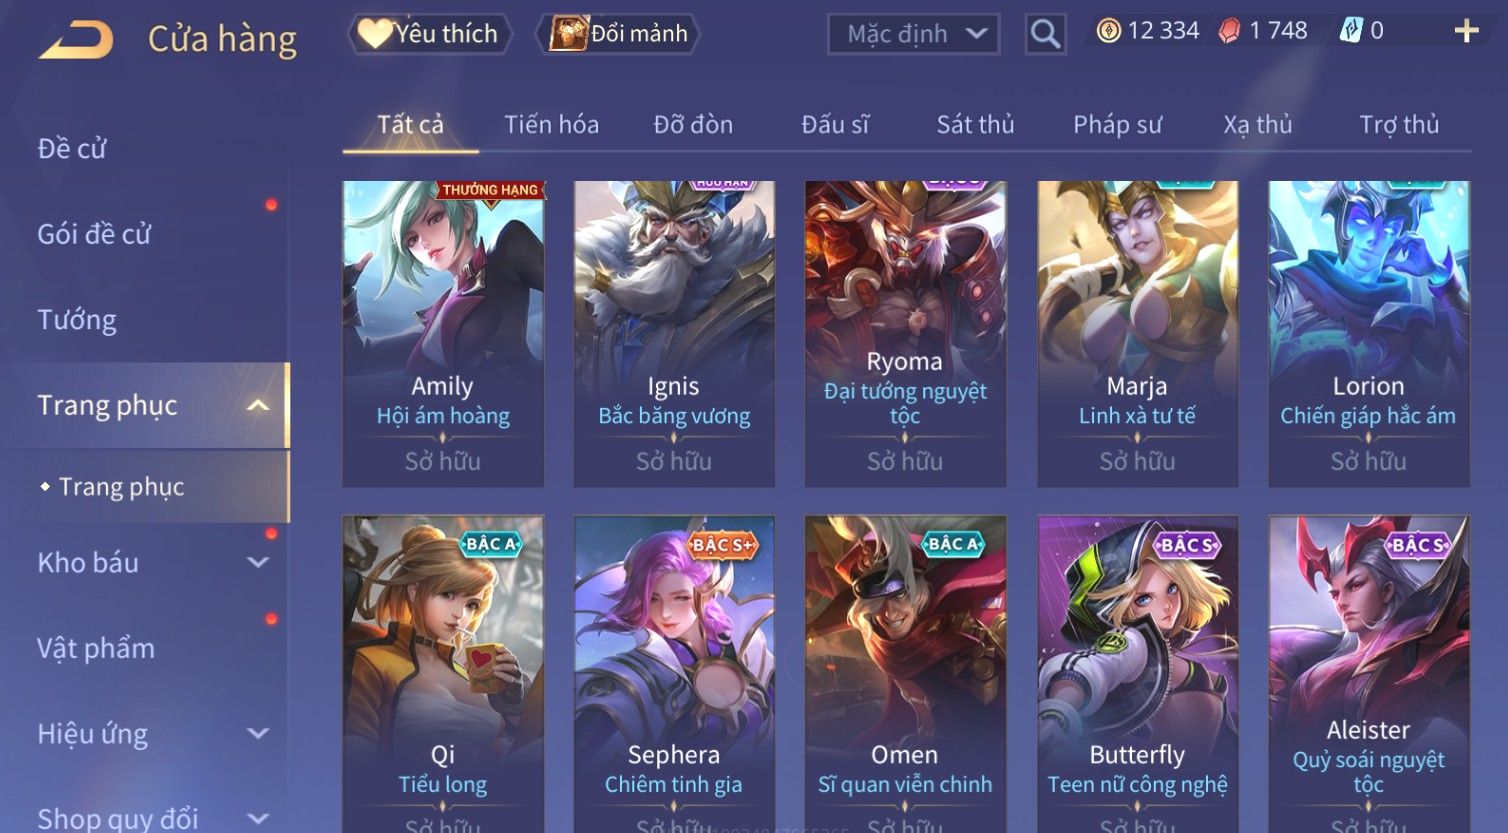1508x833 pixels.
Task: Click the gold coin balance icon
Action: (1108, 31)
